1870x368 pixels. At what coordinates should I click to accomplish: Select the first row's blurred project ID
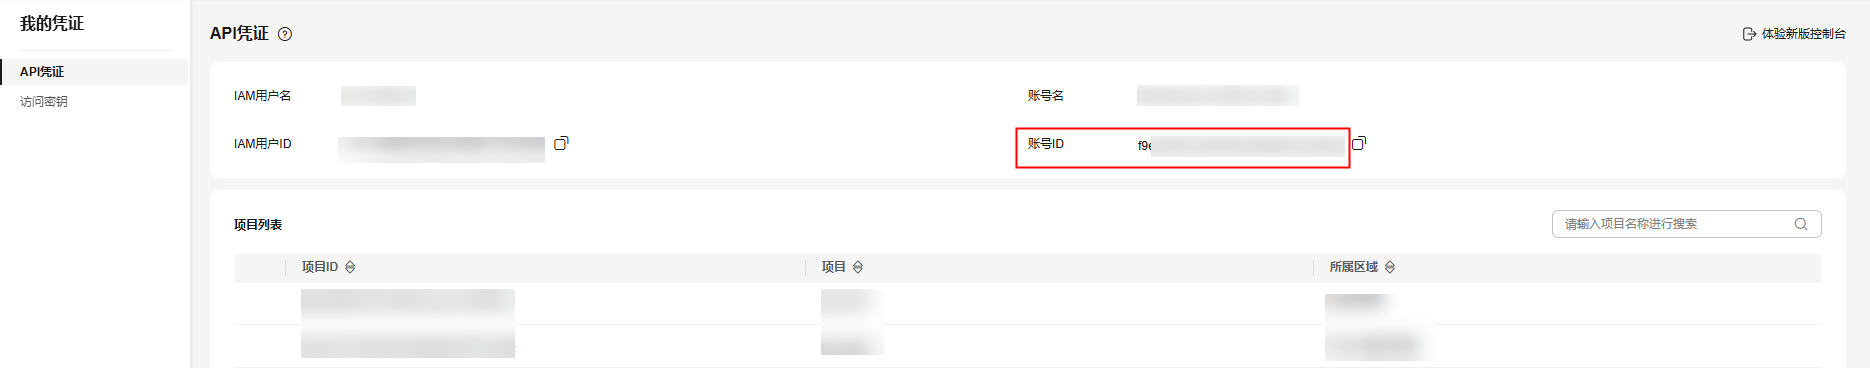pos(408,304)
